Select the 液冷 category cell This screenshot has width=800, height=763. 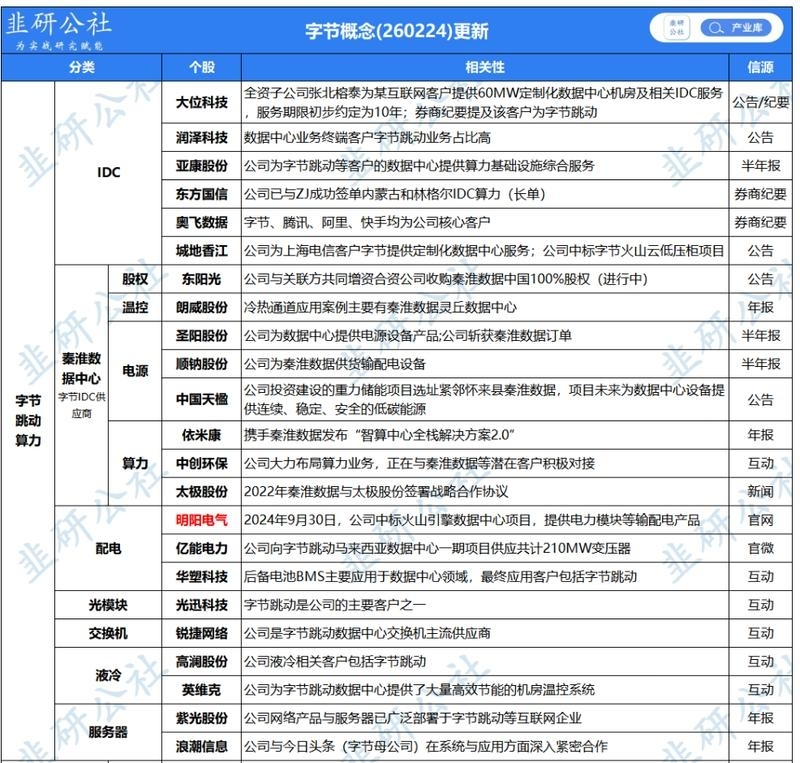point(108,676)
